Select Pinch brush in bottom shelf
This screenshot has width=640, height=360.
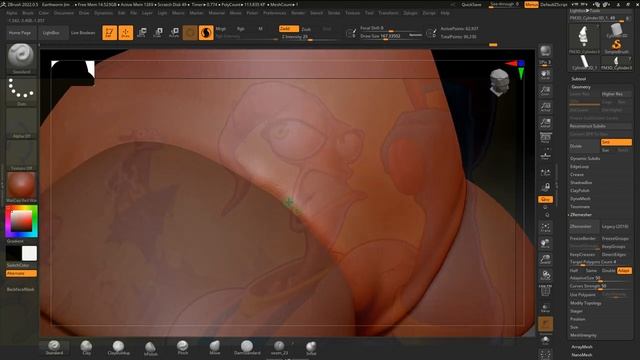click(x=182, y=348)
